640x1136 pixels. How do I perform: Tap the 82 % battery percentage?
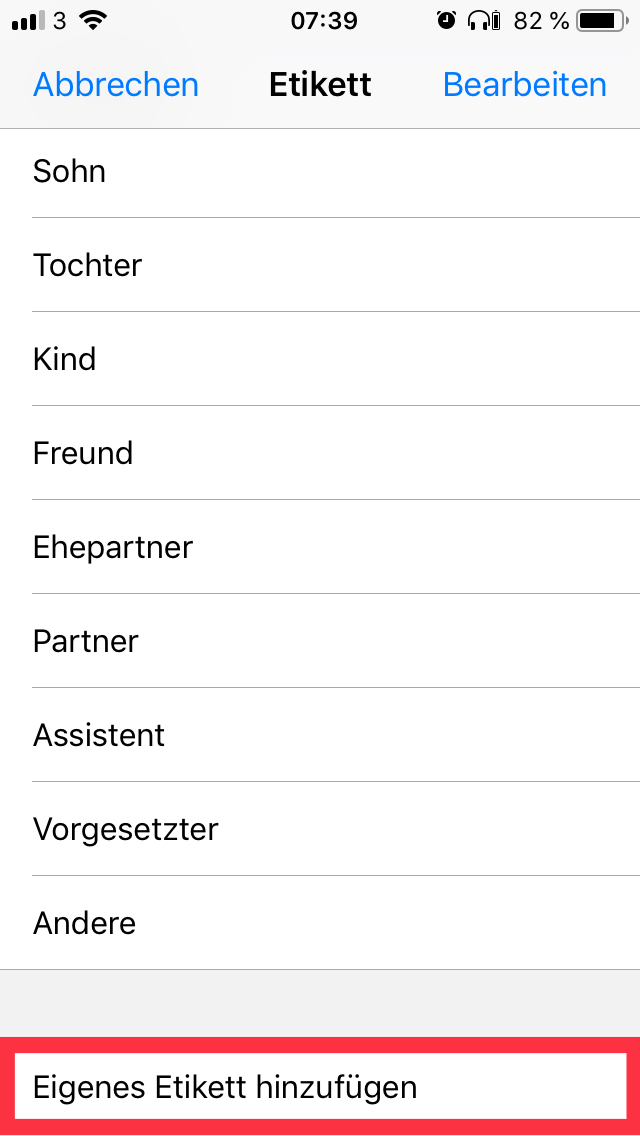tap(541, 20)
